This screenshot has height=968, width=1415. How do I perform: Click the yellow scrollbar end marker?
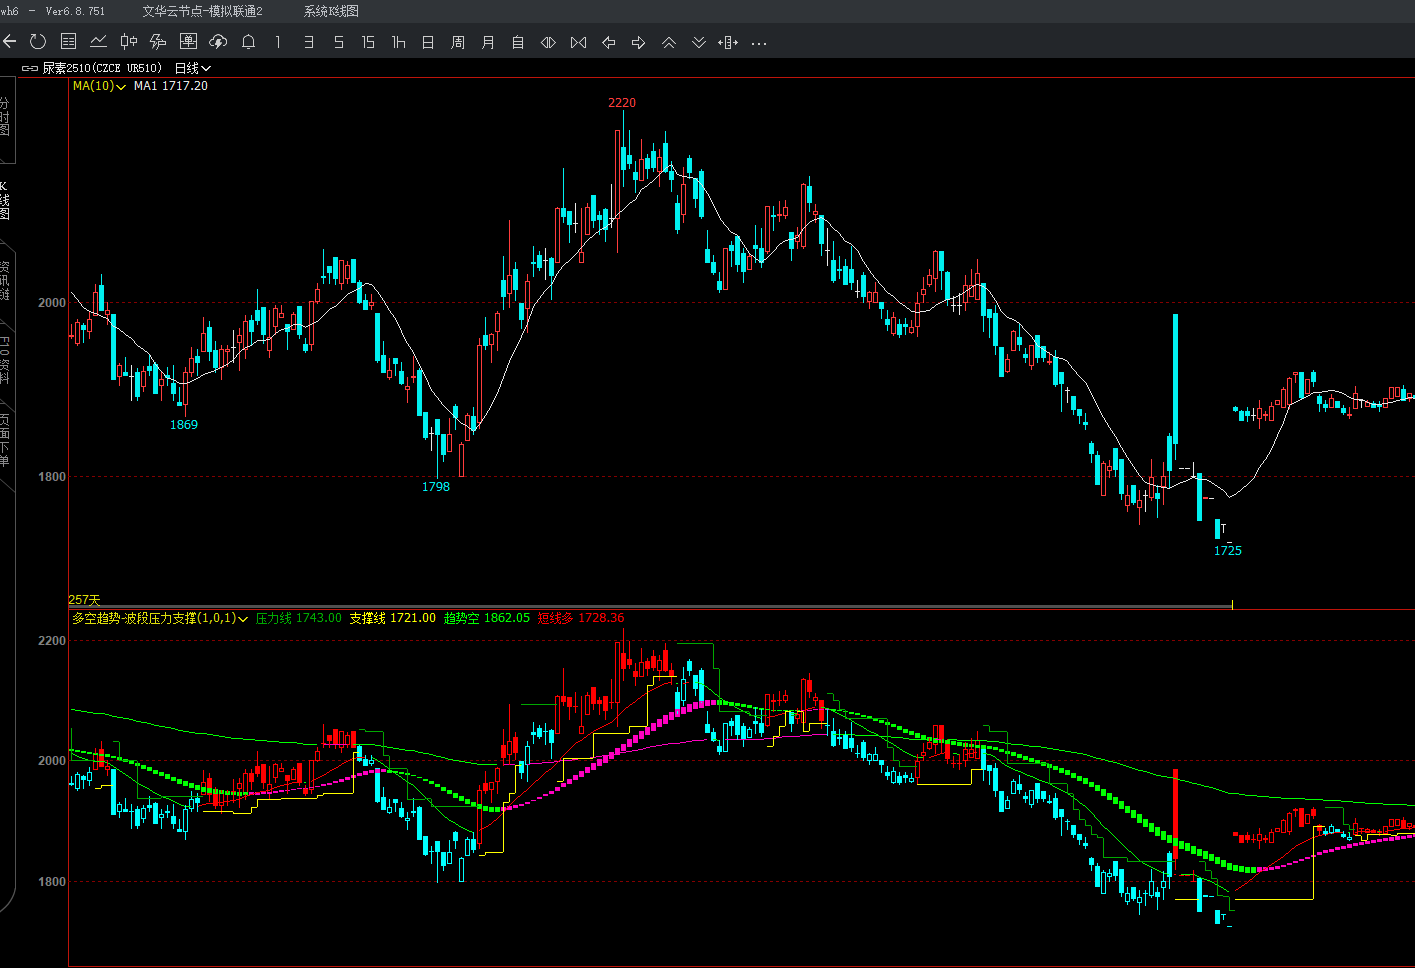(1232, 605)
